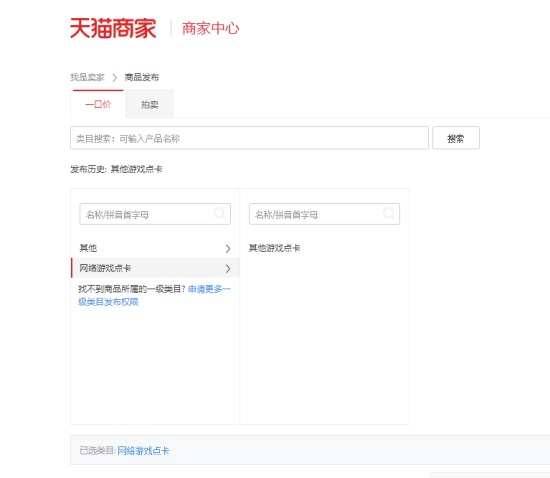Click magnifier icon in second-level filter
550x478 pixels.
click(x=389, y=213)
